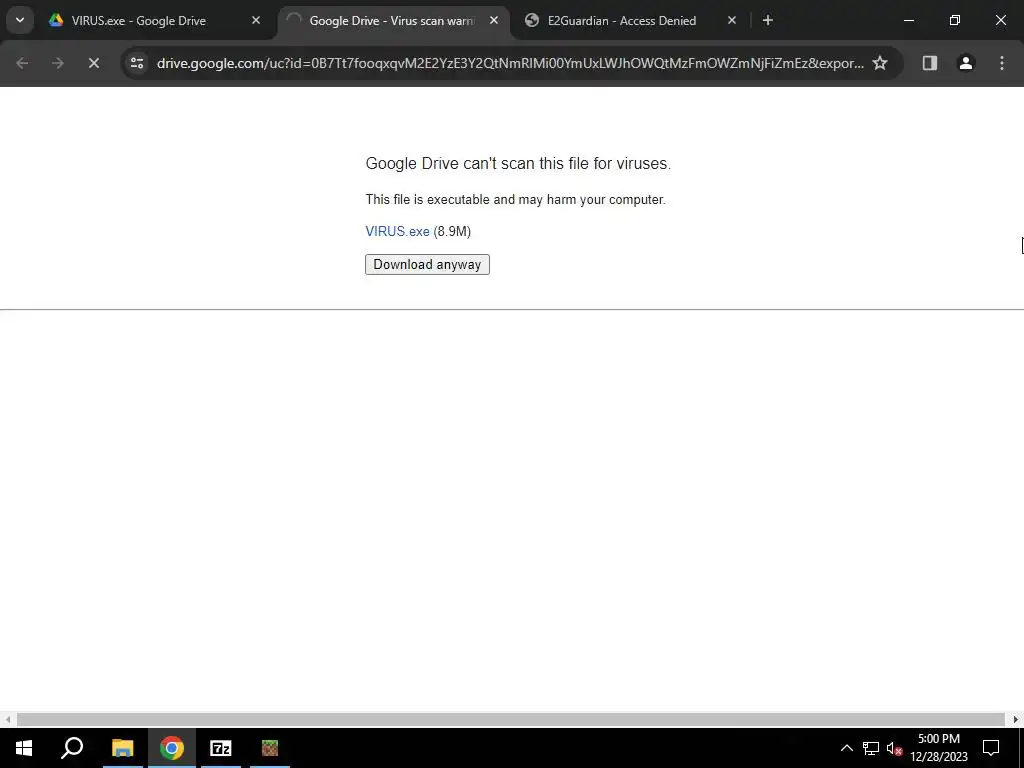Switch to the VIRUS.exe - Google Drive tab
The width and height of the screenshot is (1024, 768).
click(x=138, y=21)
